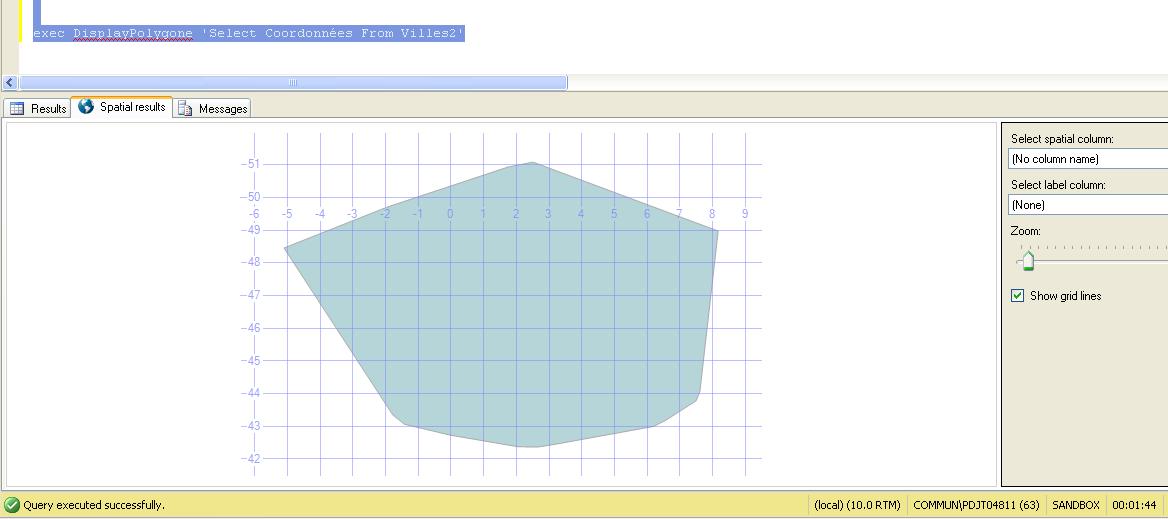Switch to the Results tab
This screenshot has height=519, width=1168.
(x=48, y=109)
